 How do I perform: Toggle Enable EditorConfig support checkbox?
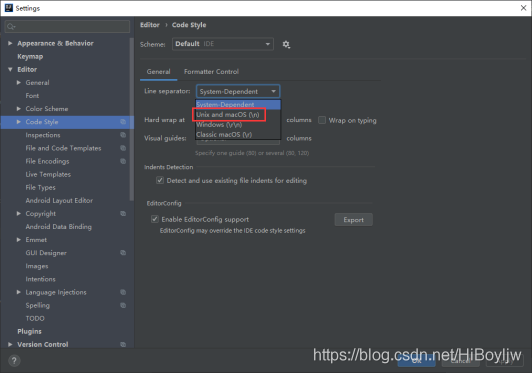155,219
